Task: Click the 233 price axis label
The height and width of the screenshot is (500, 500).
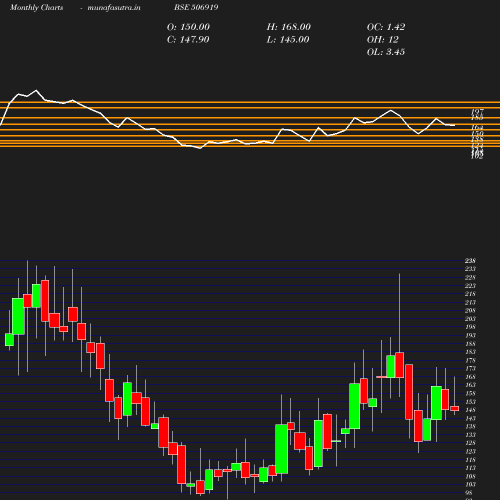Action: pyautogui.click(x=470, y=269)
